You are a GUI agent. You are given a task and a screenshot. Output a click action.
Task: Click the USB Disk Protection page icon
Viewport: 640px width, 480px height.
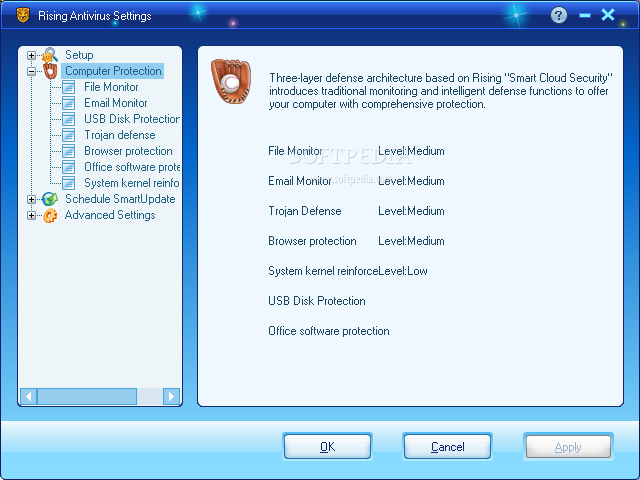[x=69, y=119]
